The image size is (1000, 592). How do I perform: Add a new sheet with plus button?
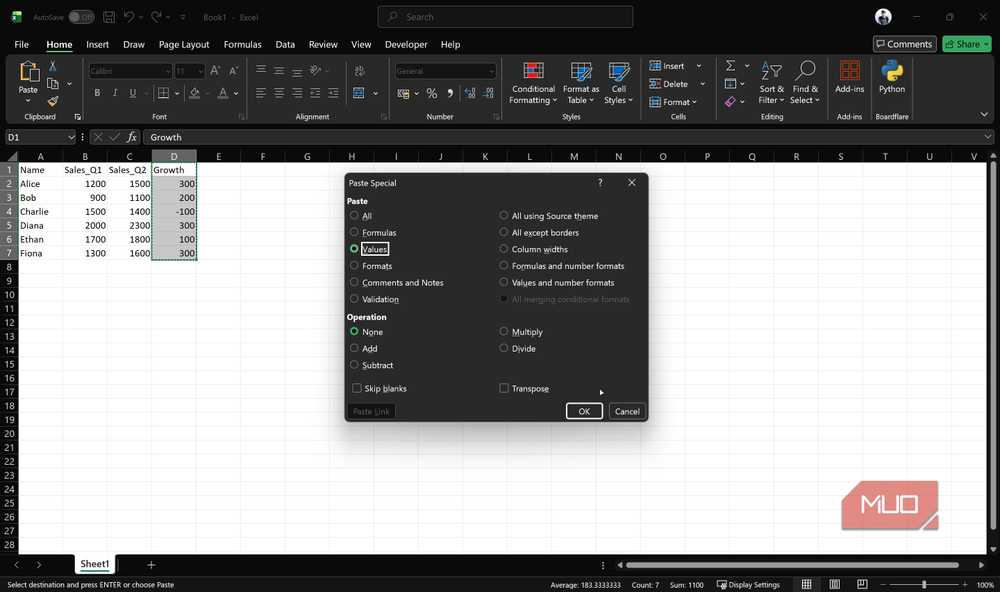151,565
